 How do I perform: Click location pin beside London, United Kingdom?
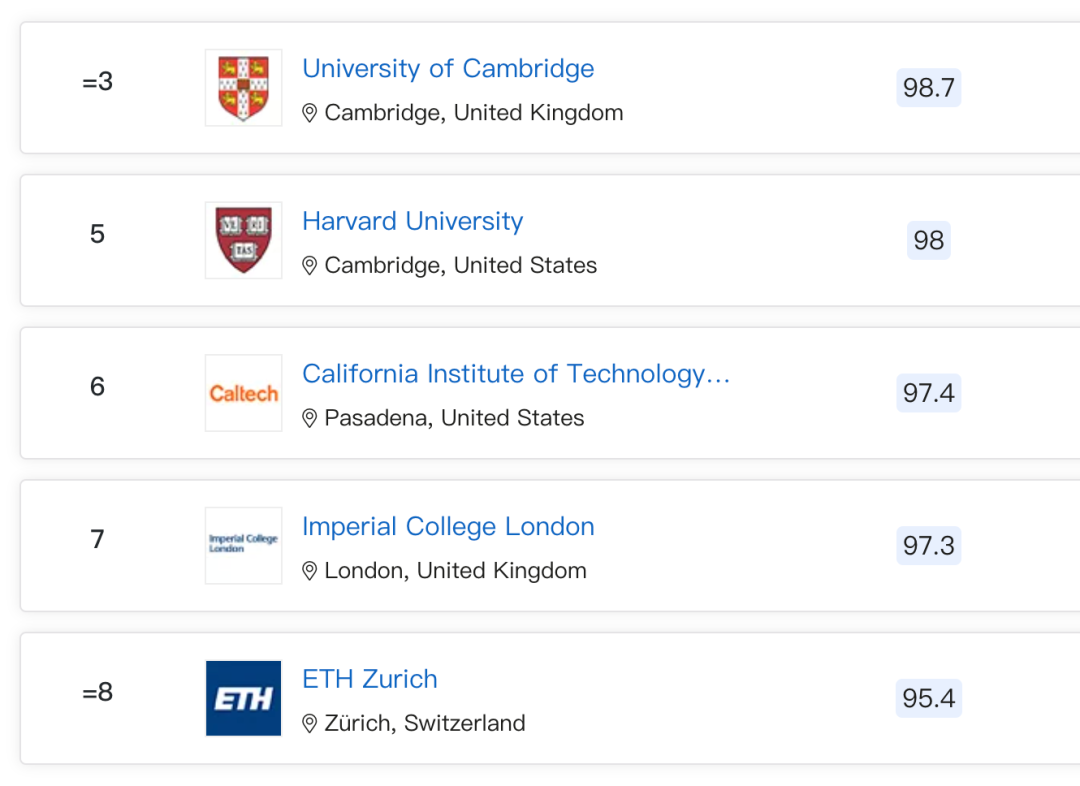pos(309,571)
